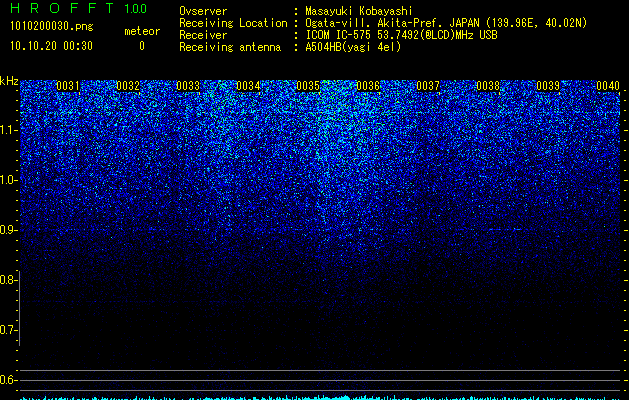Click the 1.1 frequency axis label
629x400 pixels.
[8, 130]
